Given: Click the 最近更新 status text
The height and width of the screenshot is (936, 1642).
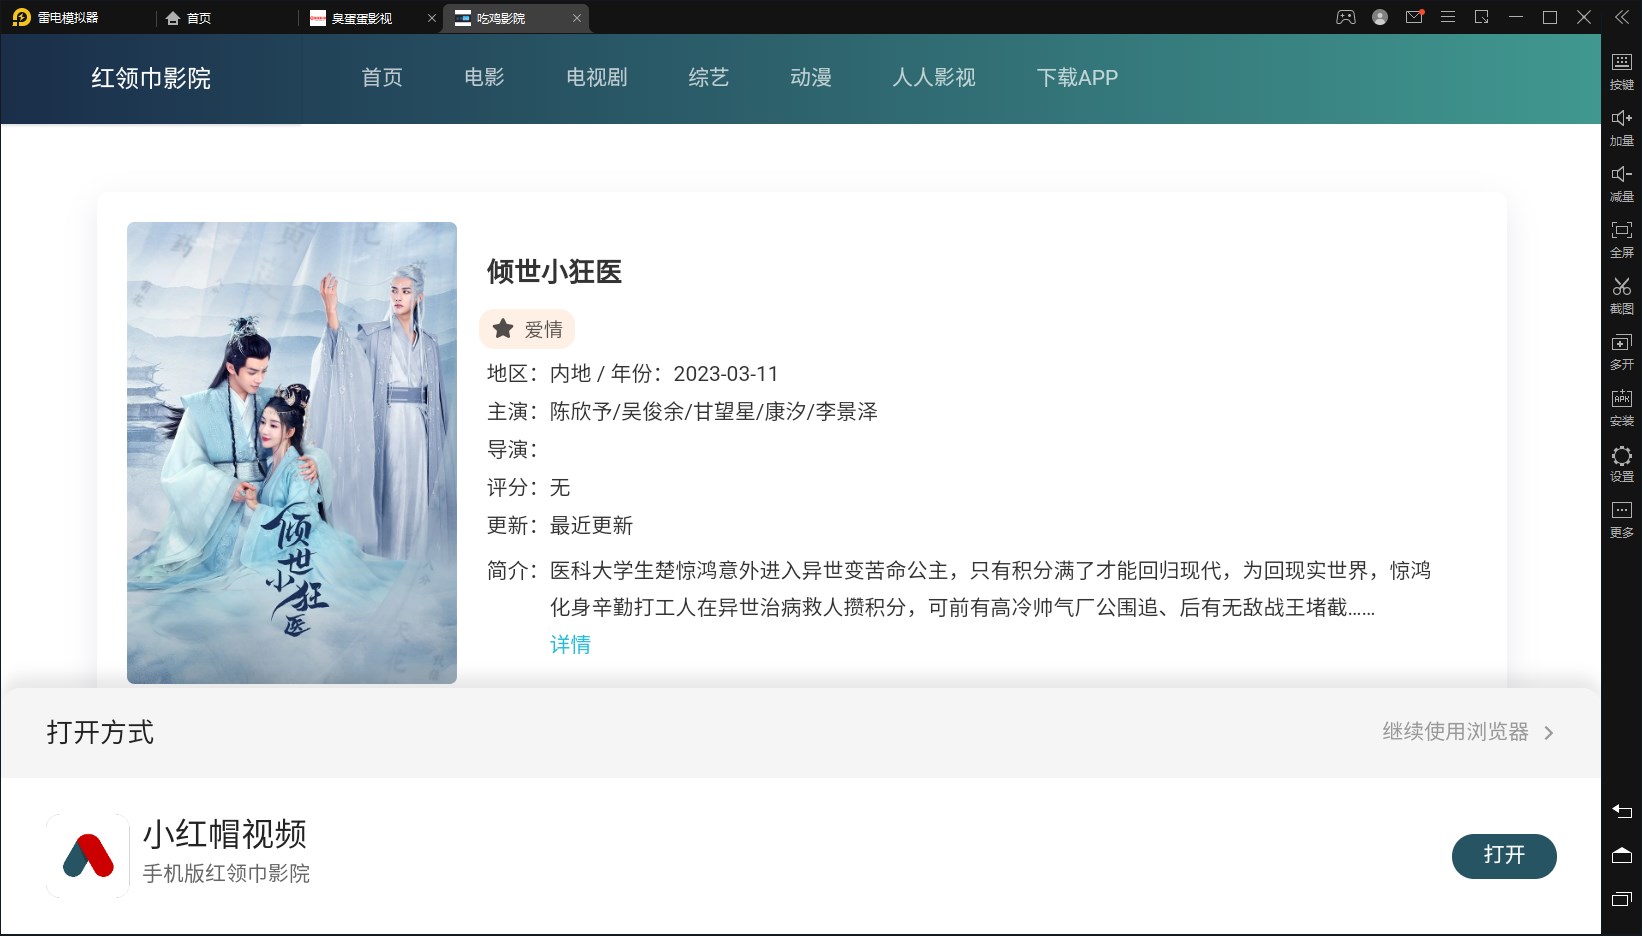Looking at the screenshot, I should coord(592,526).
